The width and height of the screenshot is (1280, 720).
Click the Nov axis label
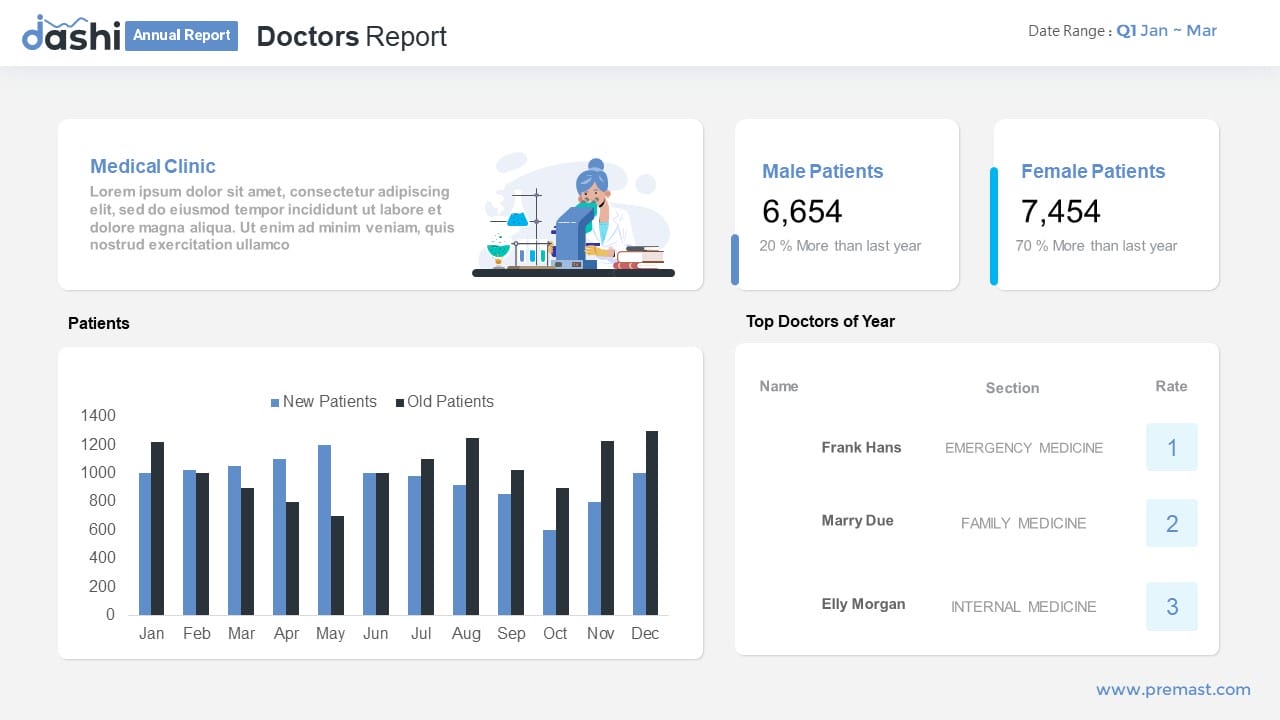(x=601, y=633)
